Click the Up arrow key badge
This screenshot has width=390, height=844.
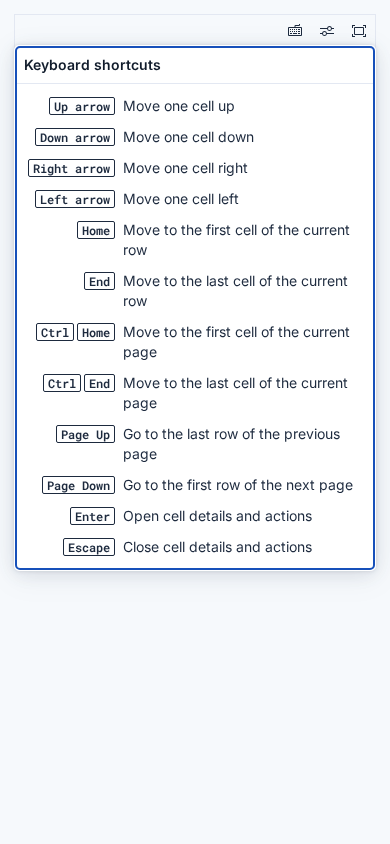click(82, 107)
